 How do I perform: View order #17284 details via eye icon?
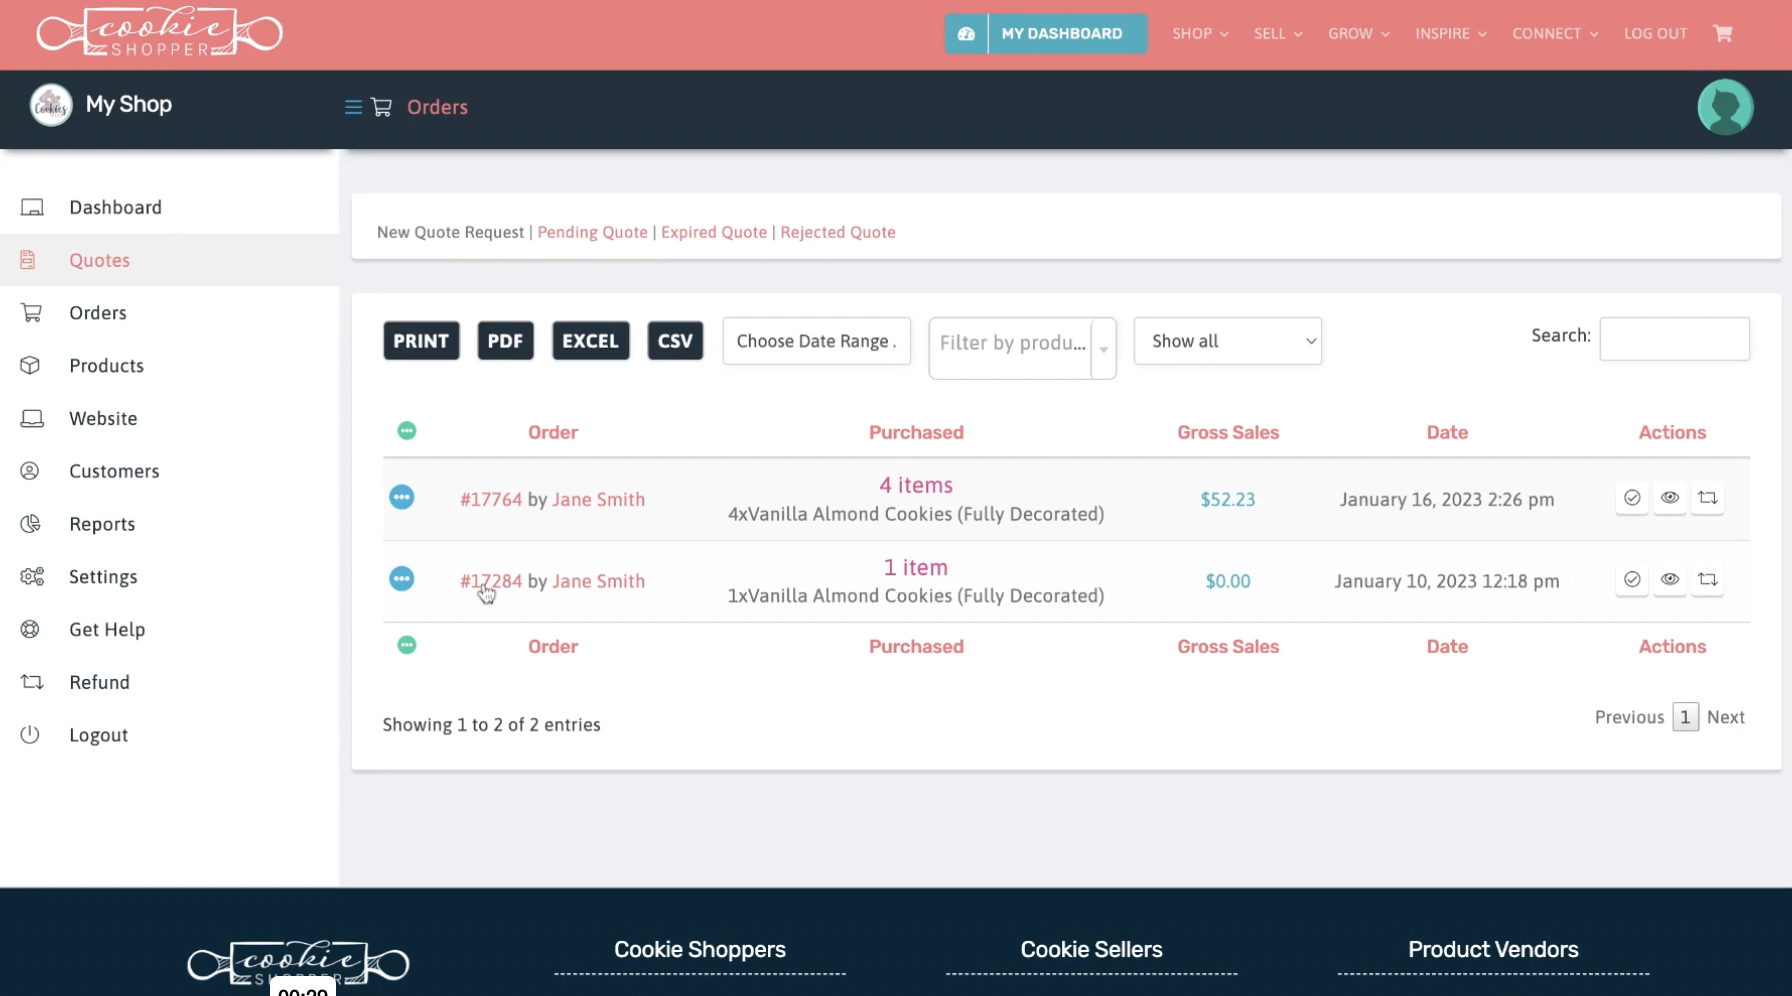[x=1670, y=580]
